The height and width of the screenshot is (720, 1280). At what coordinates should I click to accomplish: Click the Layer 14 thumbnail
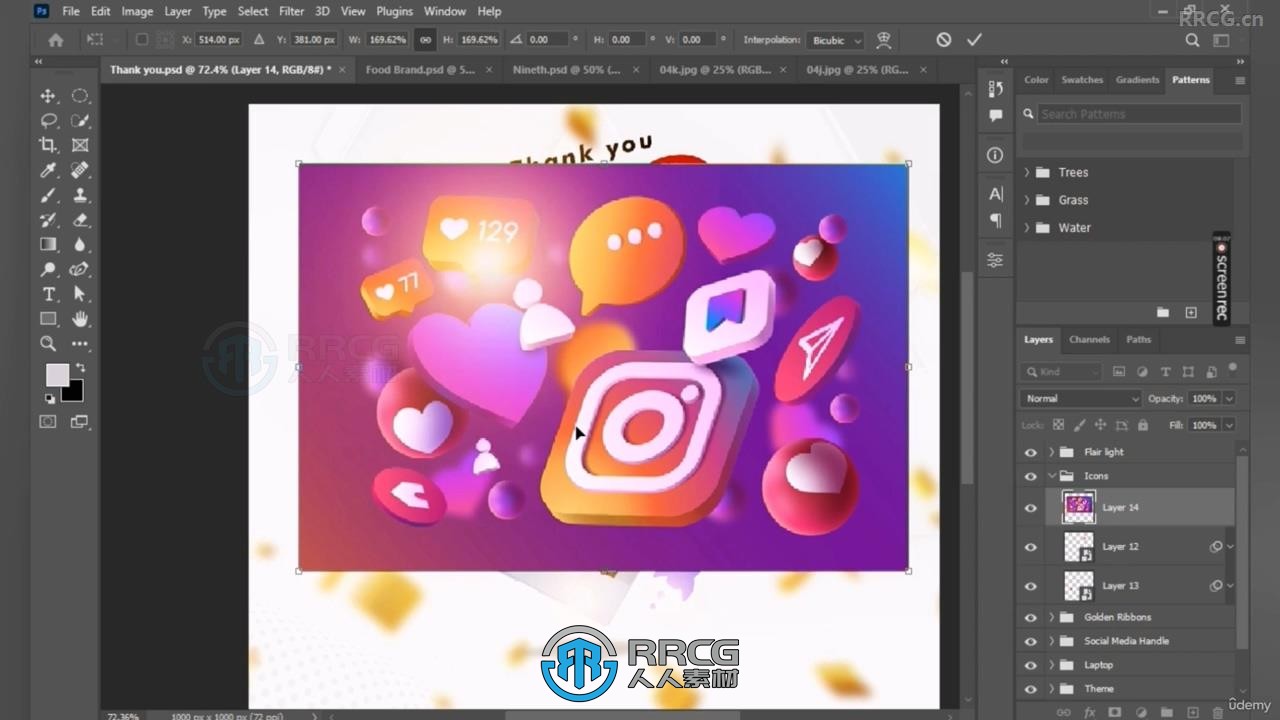[x=1078, y=508]
